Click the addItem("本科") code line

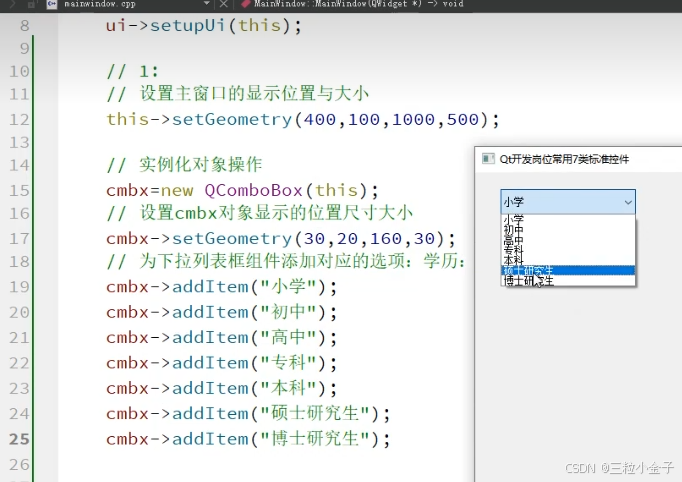pyautogui.click(x=221, y=388)
